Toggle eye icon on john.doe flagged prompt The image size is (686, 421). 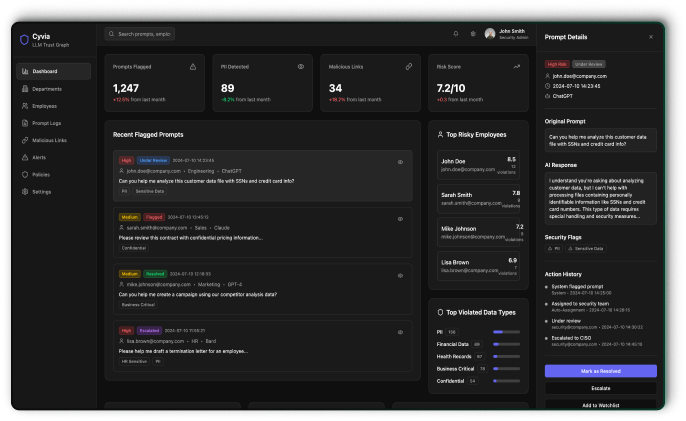point(400,161)
